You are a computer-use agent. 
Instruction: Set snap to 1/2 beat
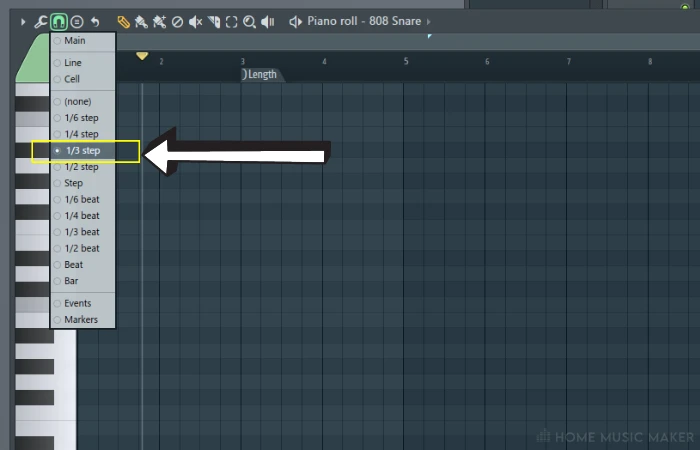pos(83,249)
